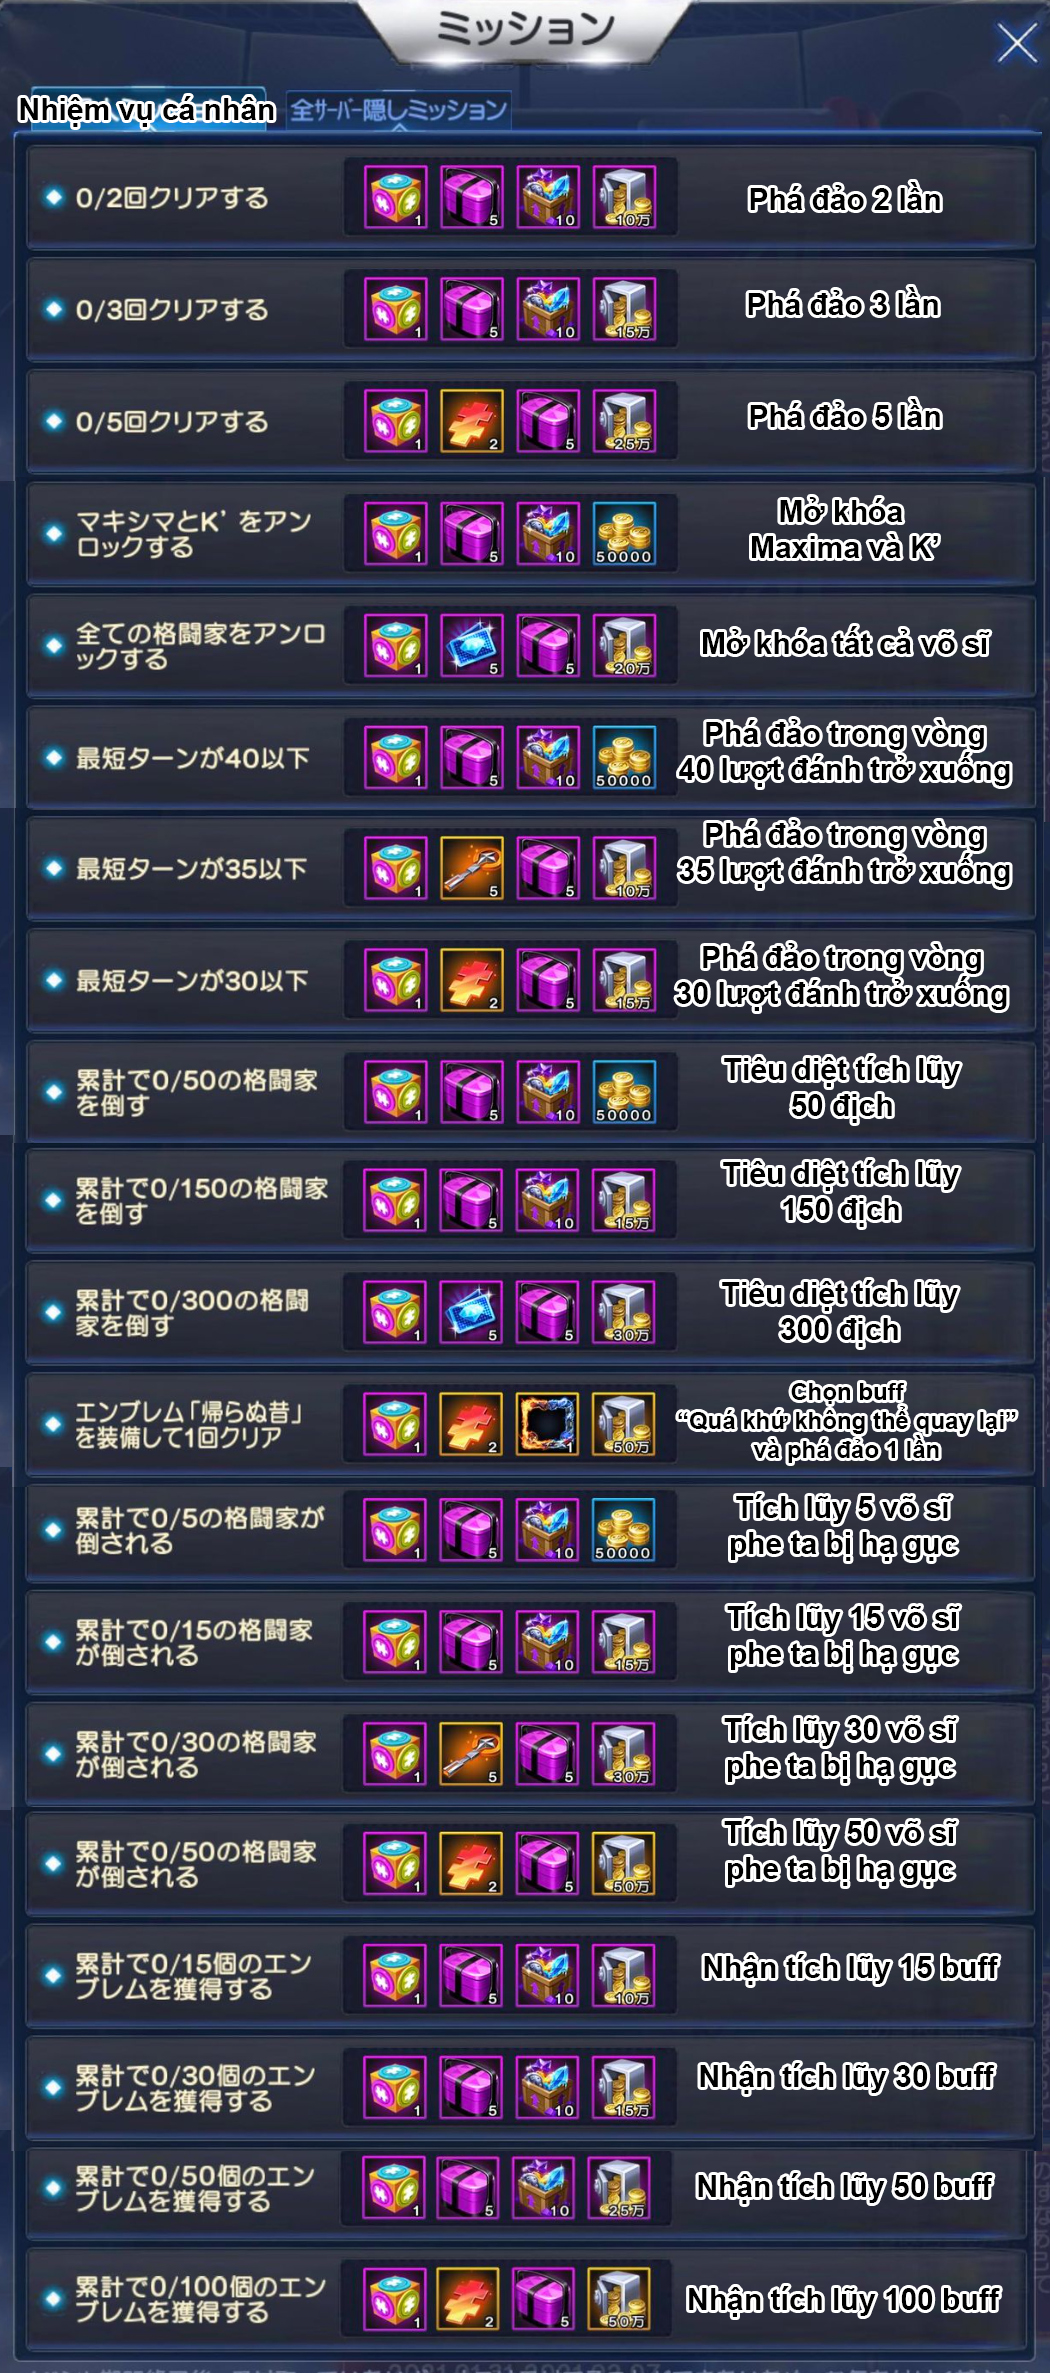Close the mission window with the X
Image resolution: width=1050 pixels, height=2373 pixels.
pyautogui.click(x=1017, y=43)
